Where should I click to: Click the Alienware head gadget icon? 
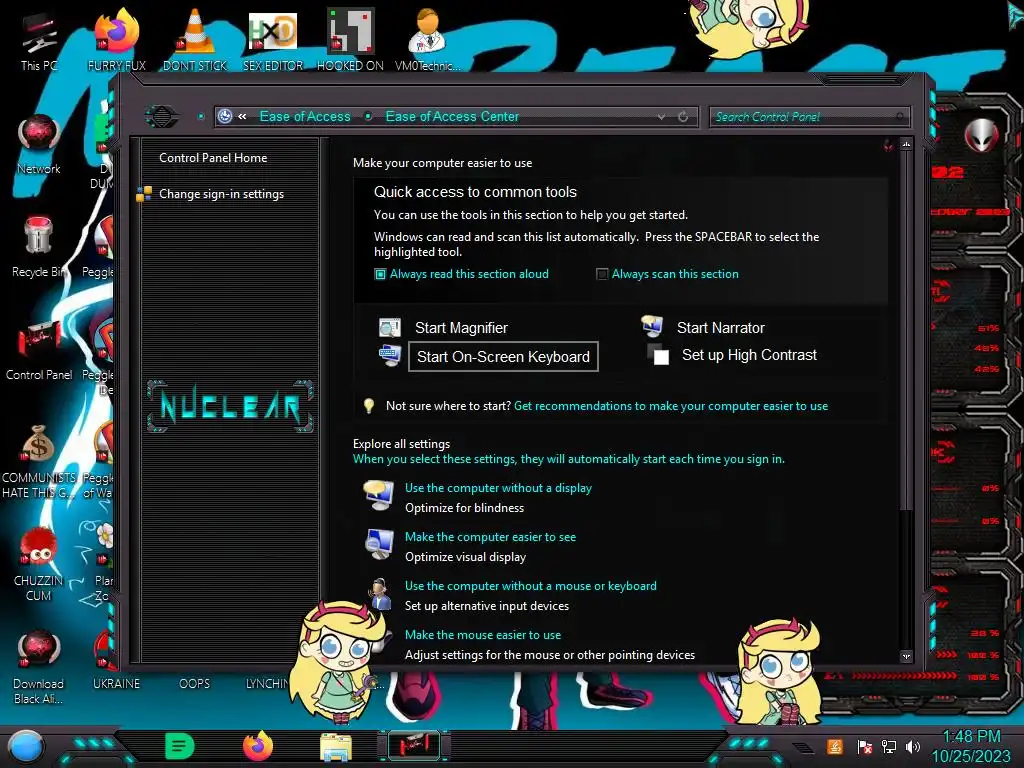coord(981,136)
